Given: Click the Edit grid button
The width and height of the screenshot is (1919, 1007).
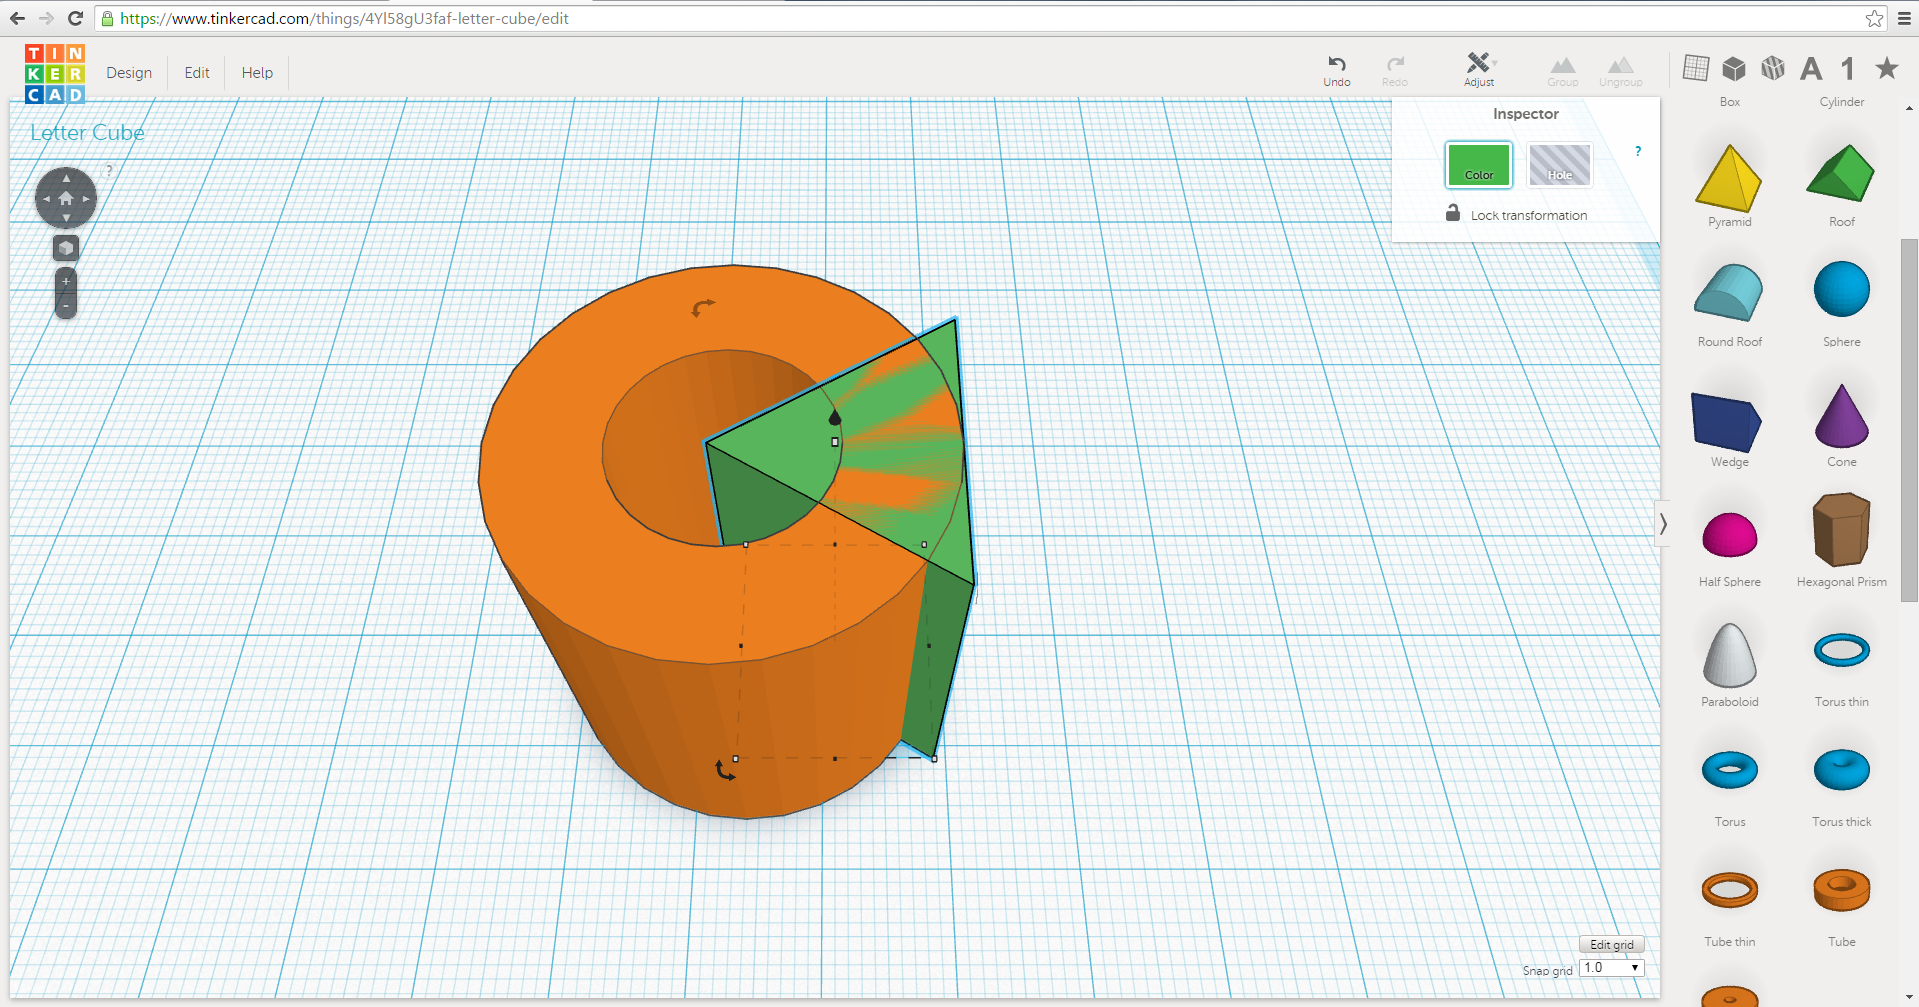Looking at the screenshot, I should coord(1610,944).
